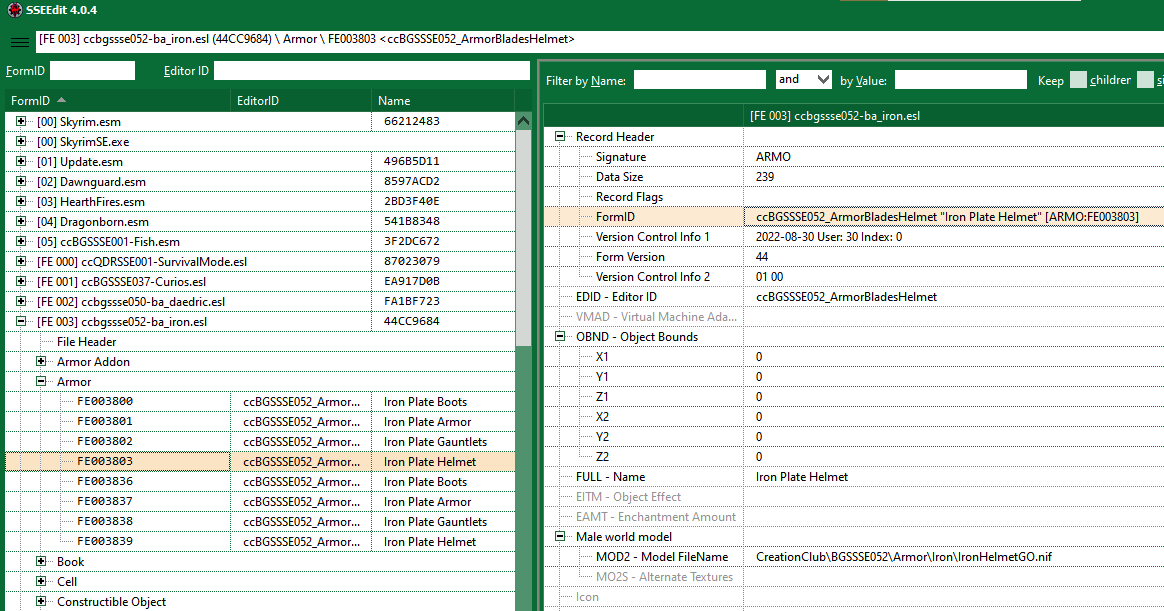The width and height of the screenshot is (1164, 611).
Task: Select the EITM - Object Effect row
Action: coord(854,497)
